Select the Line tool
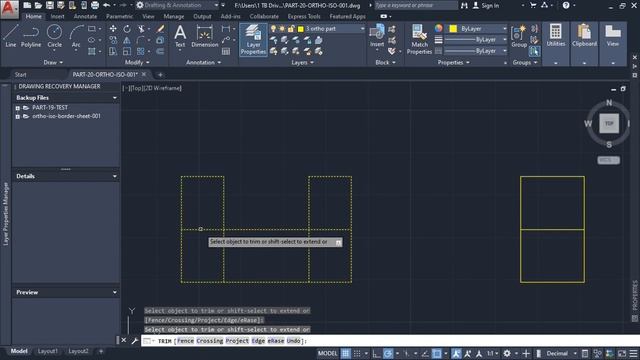The height and width of the screenshot is (360, 640). [11, 36]
